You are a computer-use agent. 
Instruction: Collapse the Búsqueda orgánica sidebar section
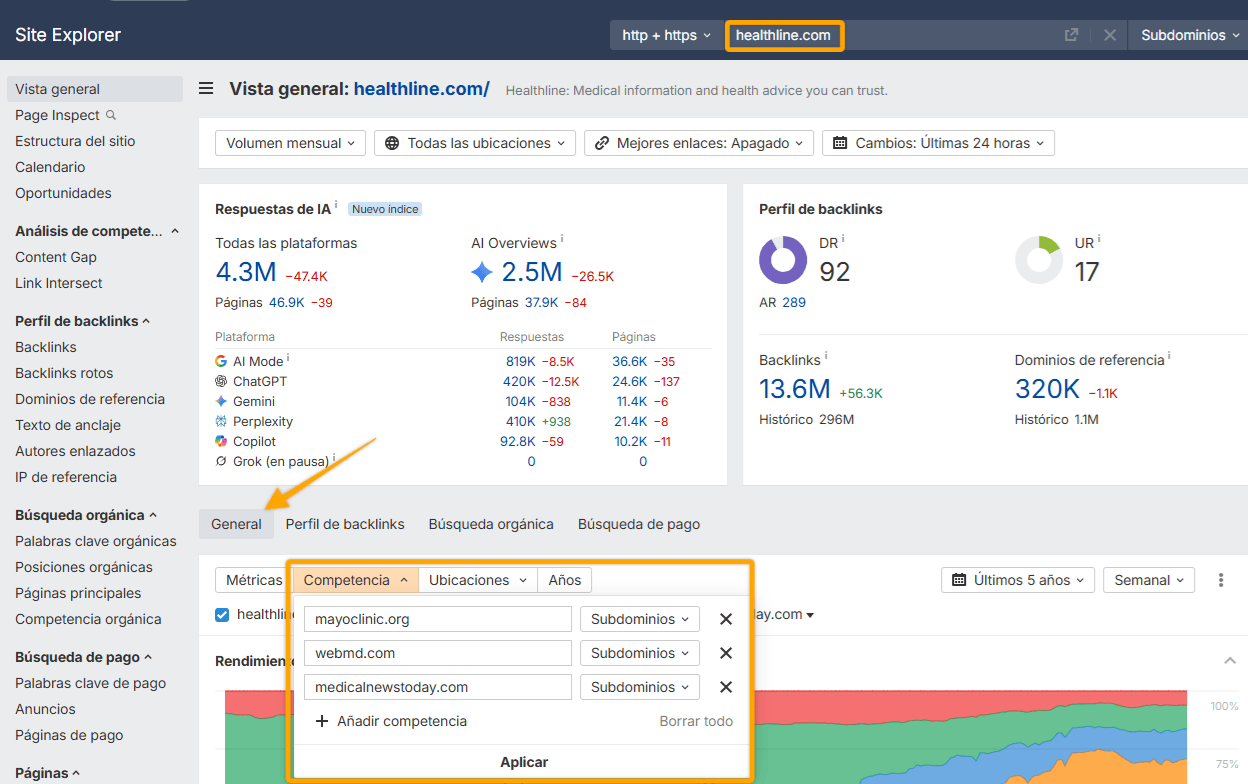pyautogui.click(x=153, y=515)
